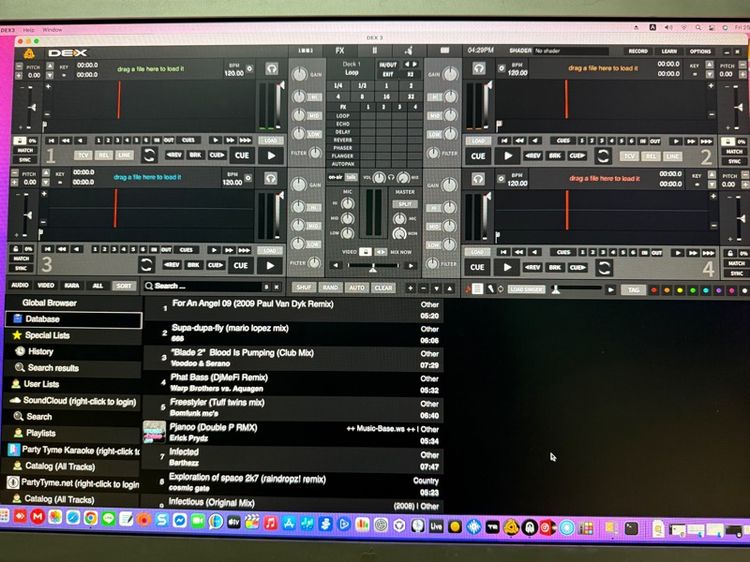
Task: Open the mixer view icon in center tabs
Action: pos(306,50)
